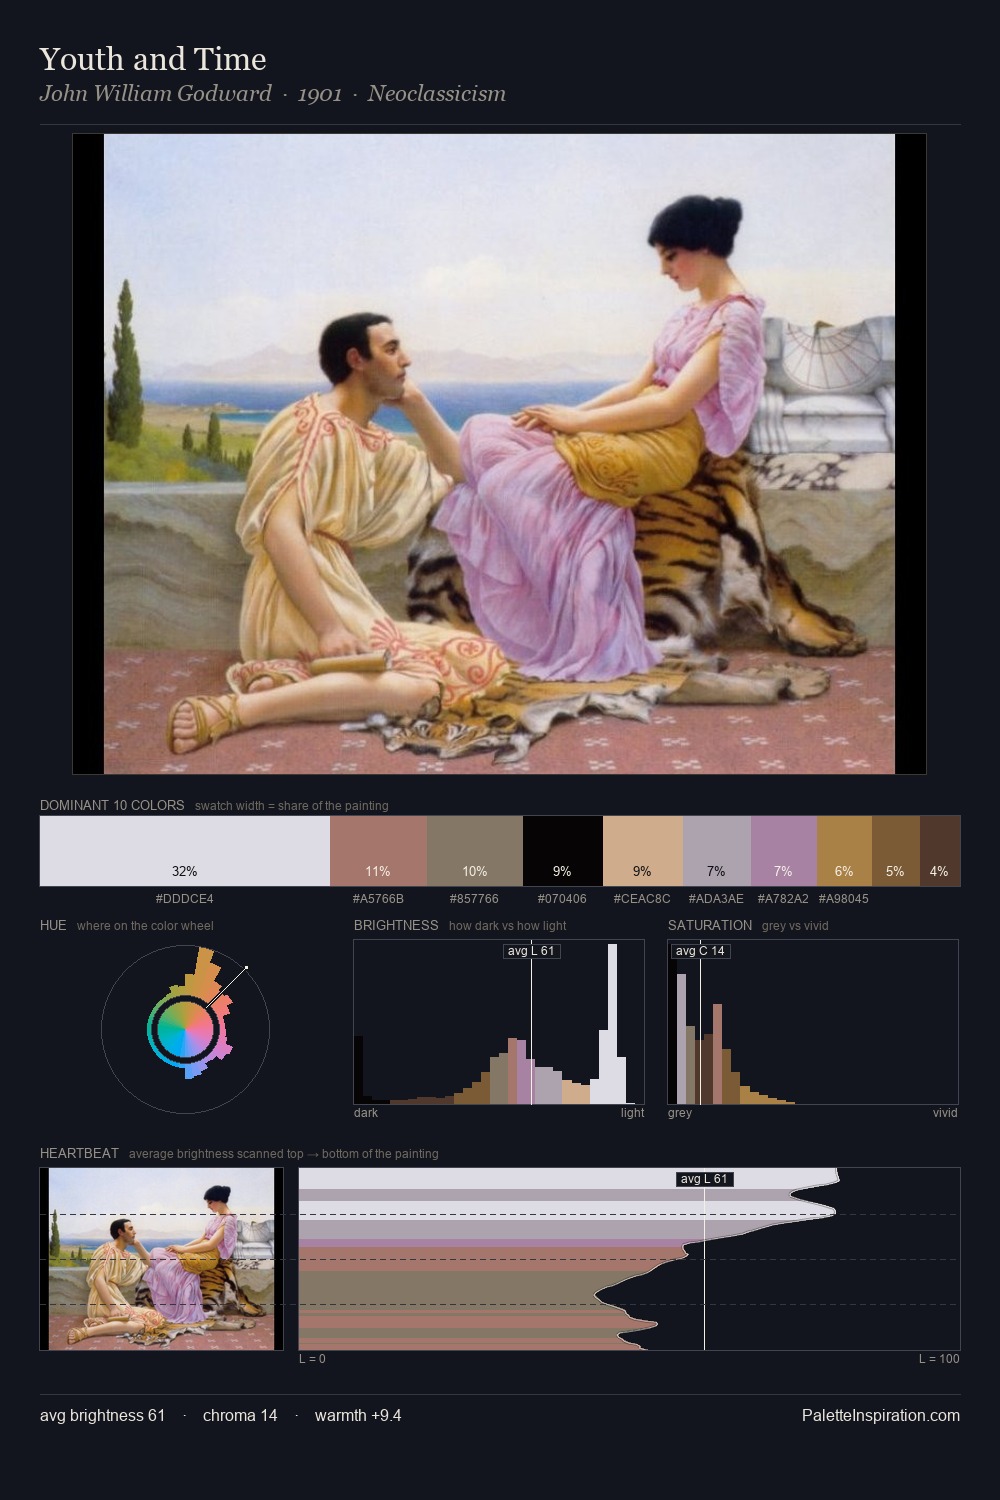Click the 'avg L 61' label in brightness chart
1000x1500 pixels.
coord(531,951)
